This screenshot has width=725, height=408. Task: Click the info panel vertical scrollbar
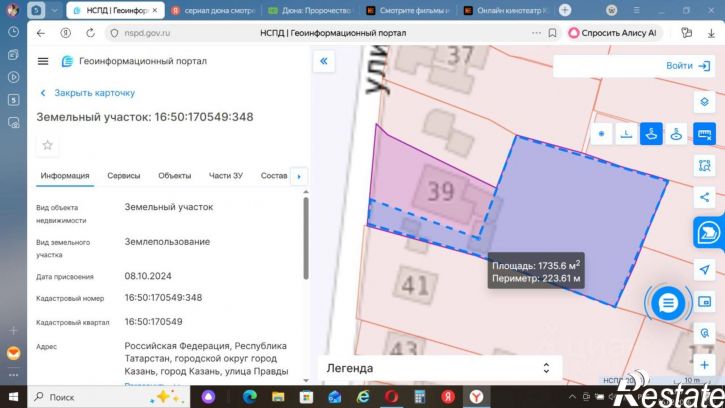(x=306, y=239)
